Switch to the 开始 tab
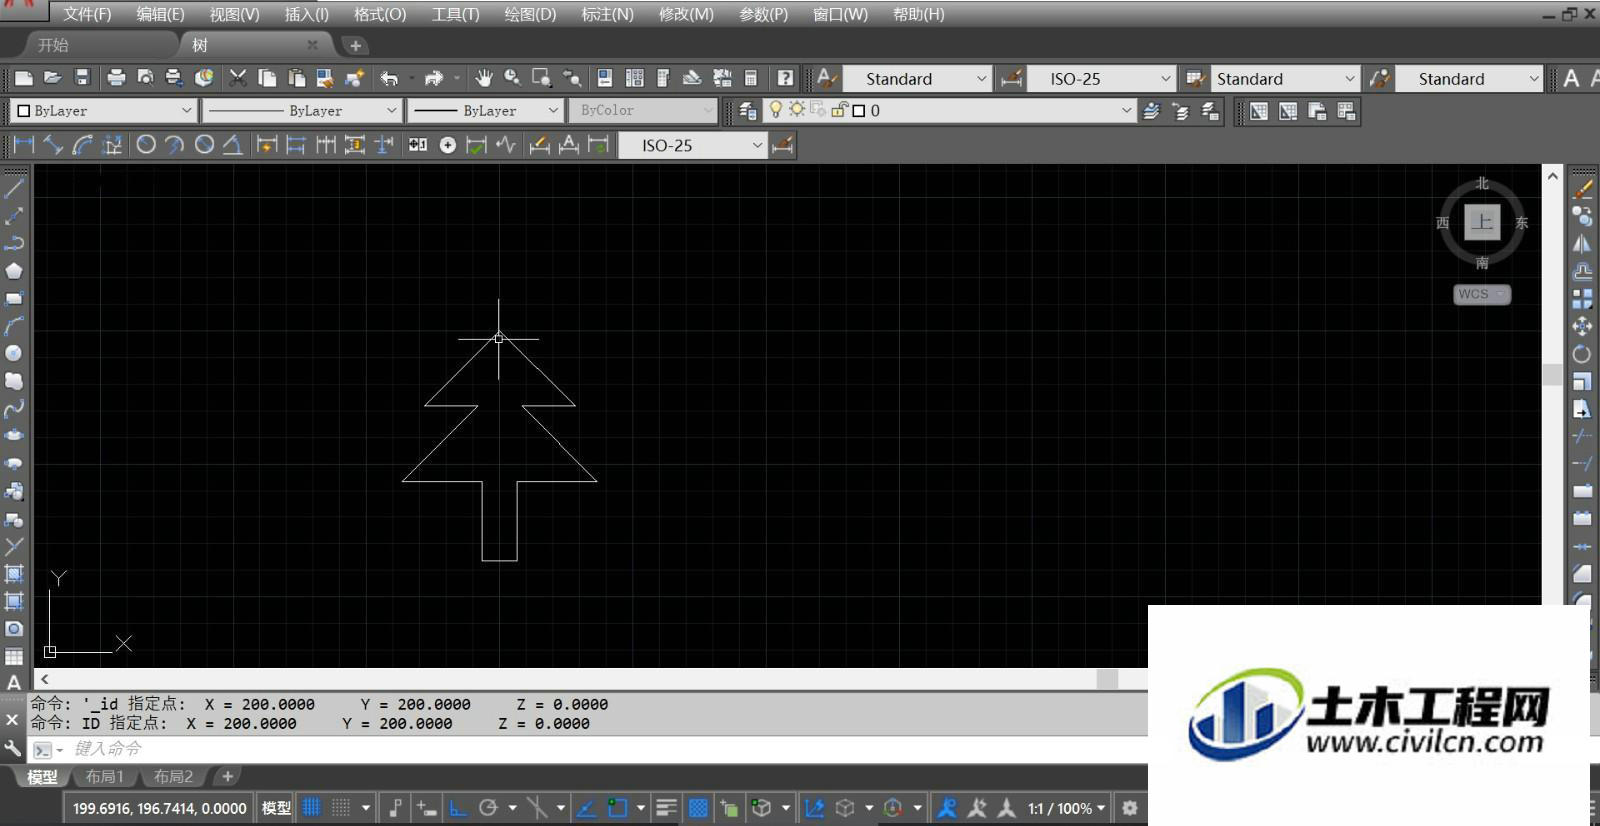 [54, 45]
